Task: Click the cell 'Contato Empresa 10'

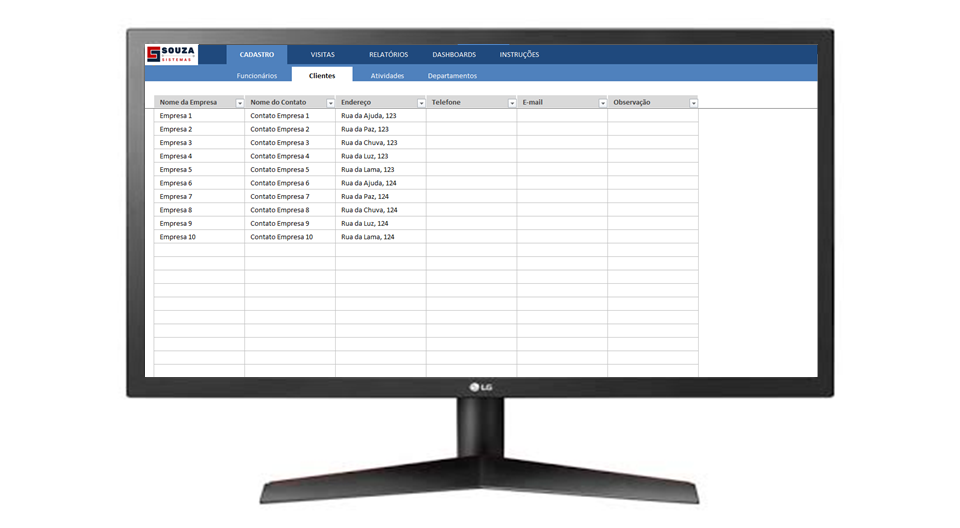Action: pos(290,237)
